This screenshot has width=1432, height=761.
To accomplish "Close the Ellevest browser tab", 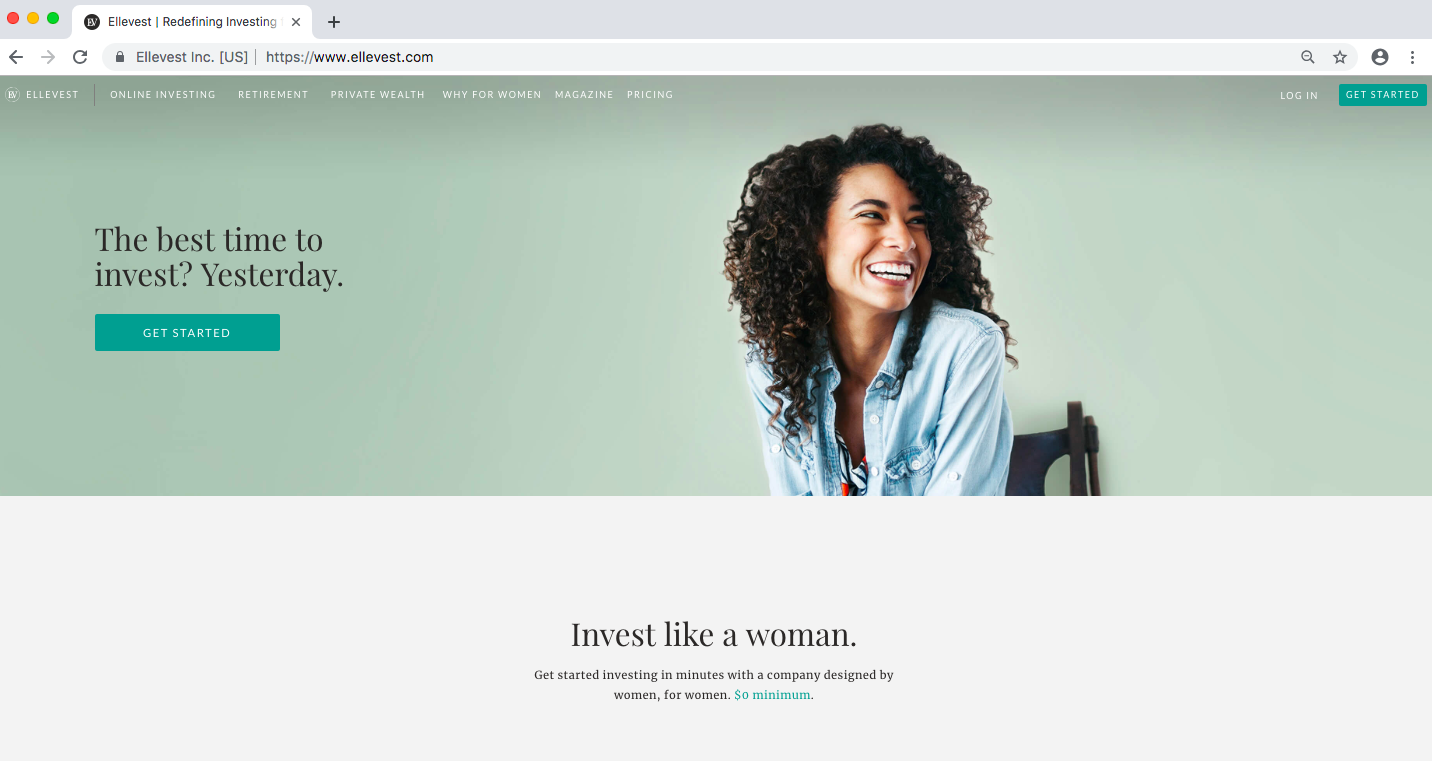I will (x=296, y=22).
